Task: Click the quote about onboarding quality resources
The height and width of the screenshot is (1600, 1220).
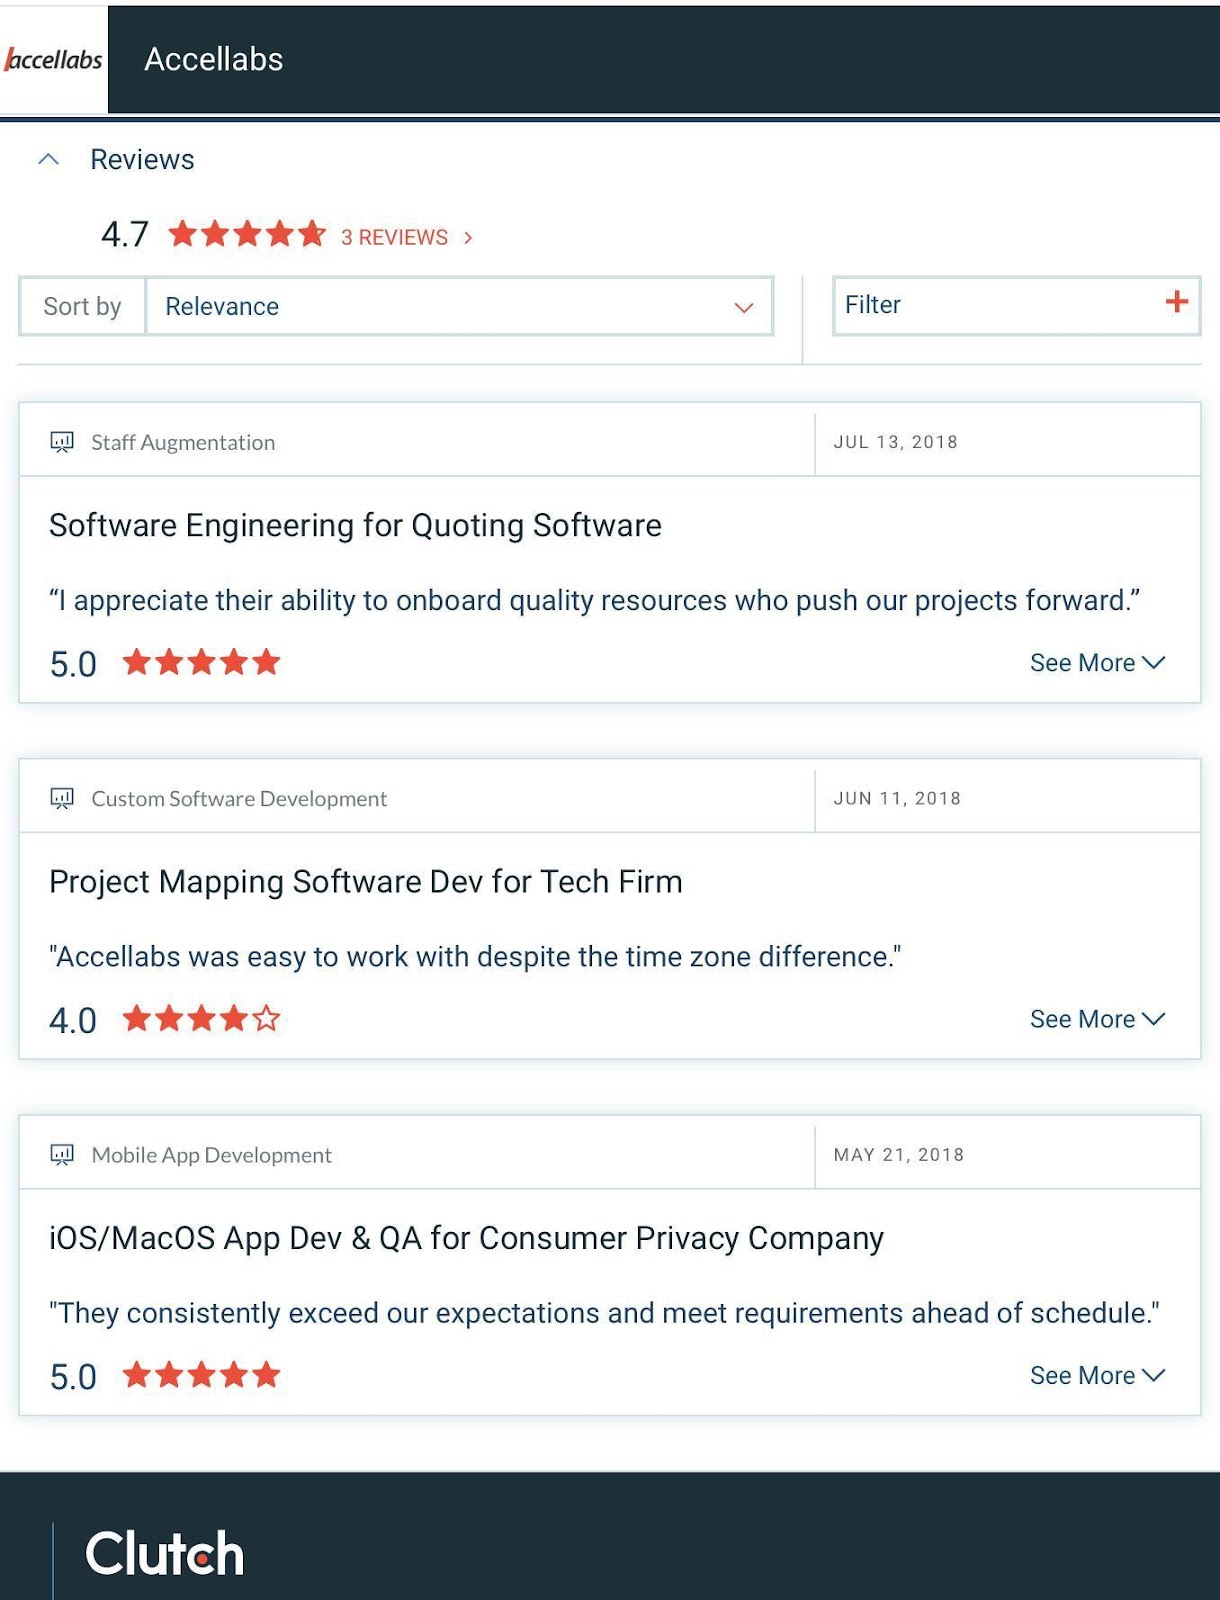Action: click(595, 600)
